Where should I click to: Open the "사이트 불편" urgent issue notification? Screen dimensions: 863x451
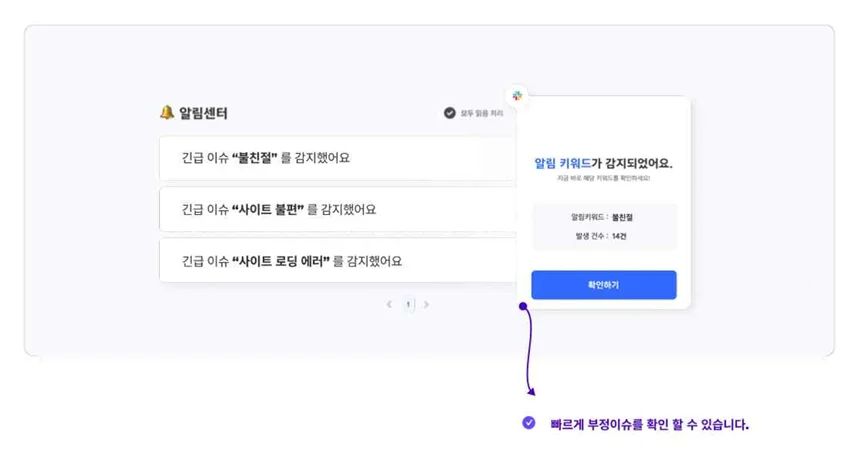click(337, 209)
